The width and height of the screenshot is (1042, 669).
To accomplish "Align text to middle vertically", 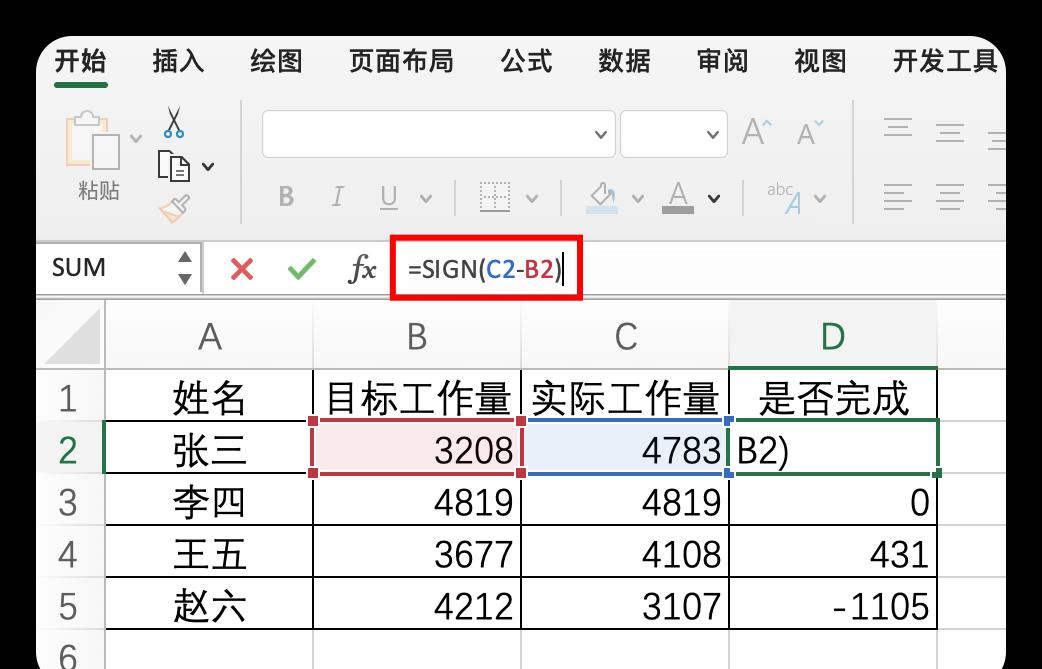I will (x=950, y=132).
